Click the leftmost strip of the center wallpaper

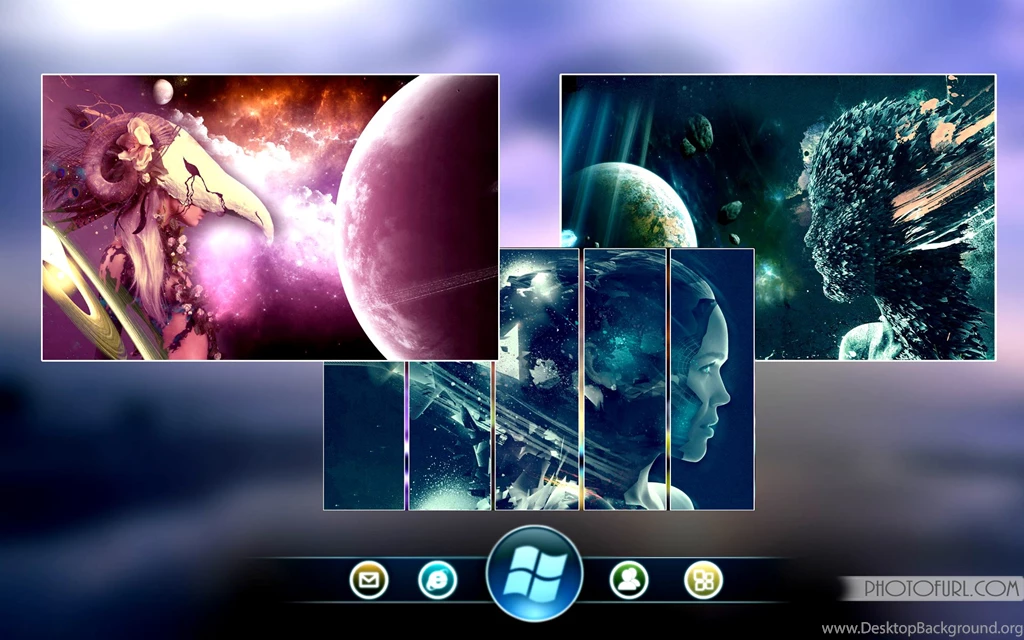(x=364, y=436)
